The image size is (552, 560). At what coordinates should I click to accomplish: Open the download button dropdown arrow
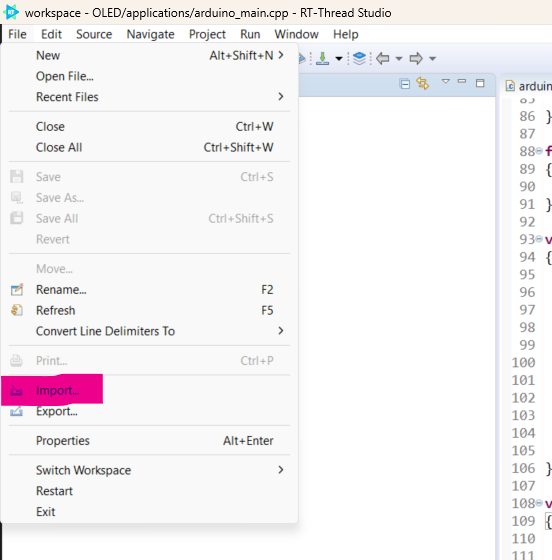tap(339, 59)
